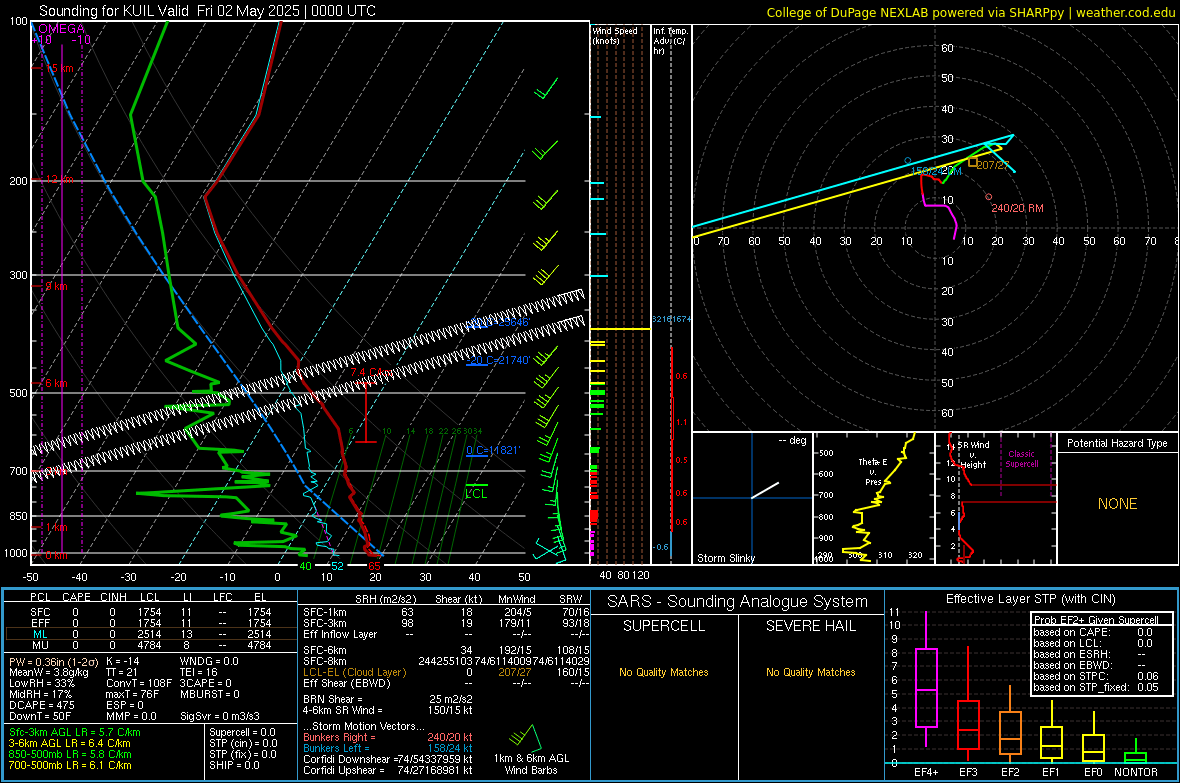Click the '-20 C=21740' level label
This screenshot has width=1180, height=783.
tap(498, 361)
